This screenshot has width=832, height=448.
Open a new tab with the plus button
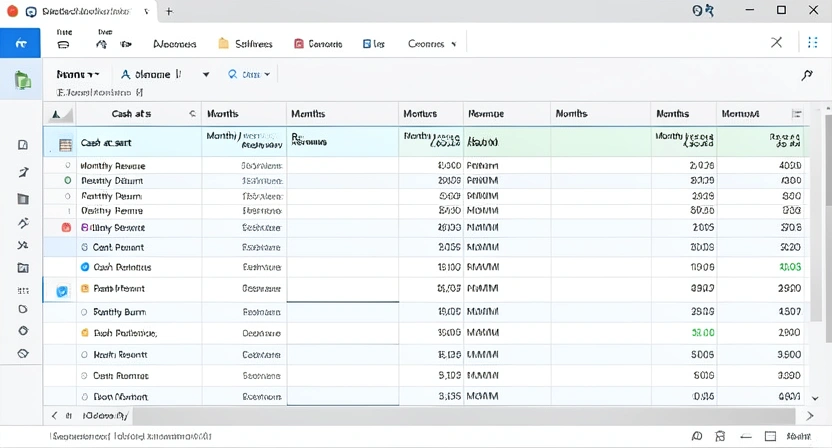[169, 11]
